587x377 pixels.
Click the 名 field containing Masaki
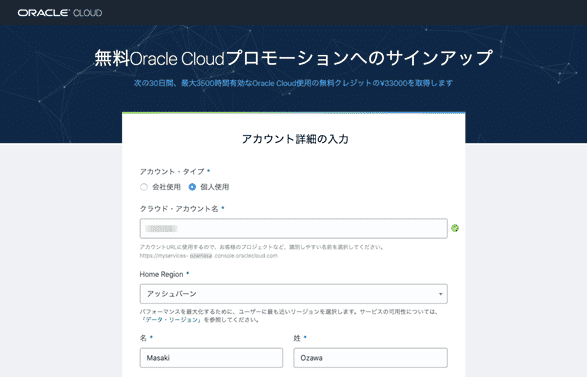point(212,358)
